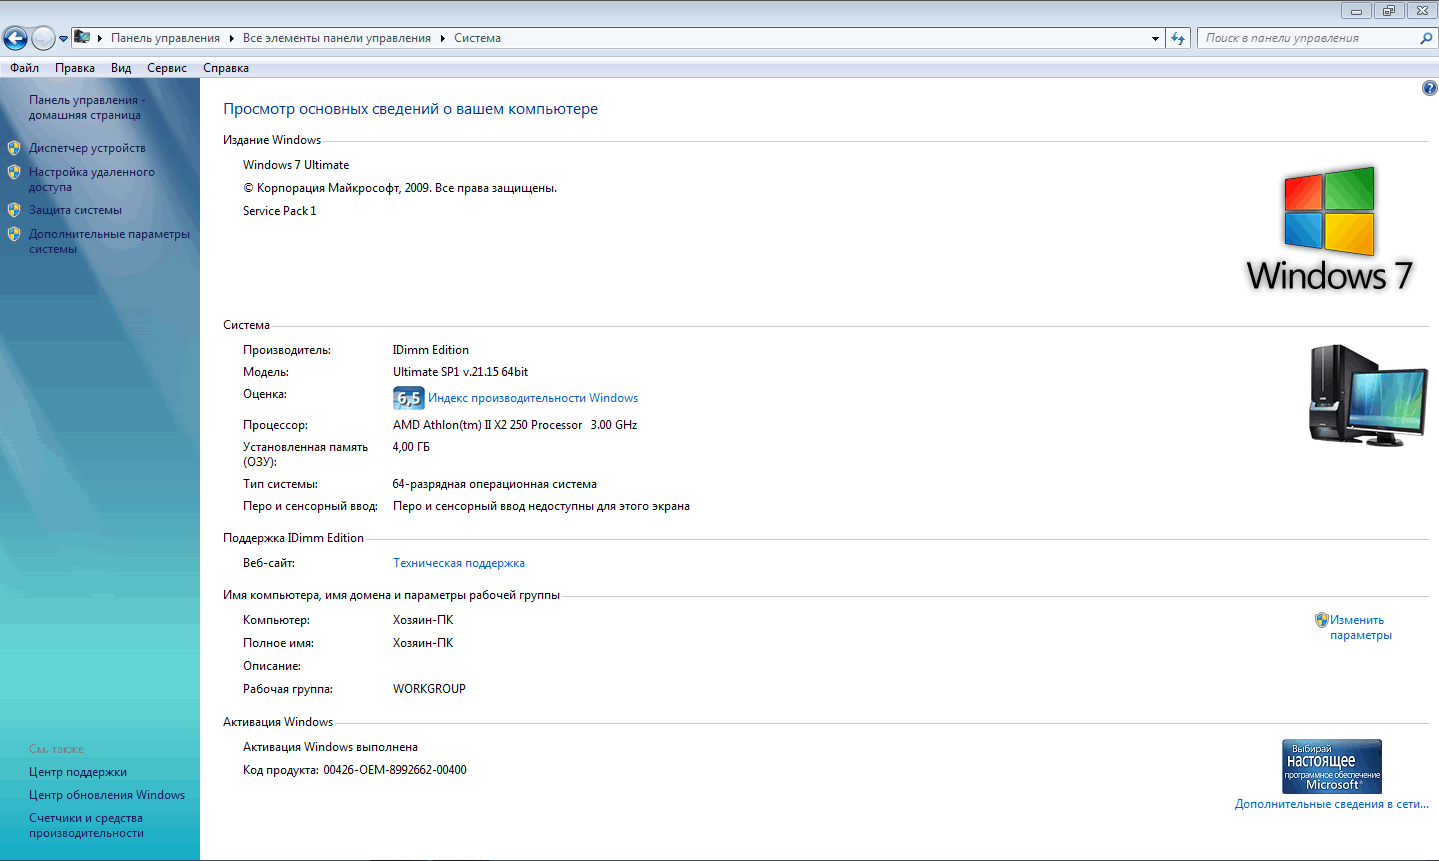Open Индекс производительности Windows link
This screenshot has height=861, width=1439.
point(533,398)
